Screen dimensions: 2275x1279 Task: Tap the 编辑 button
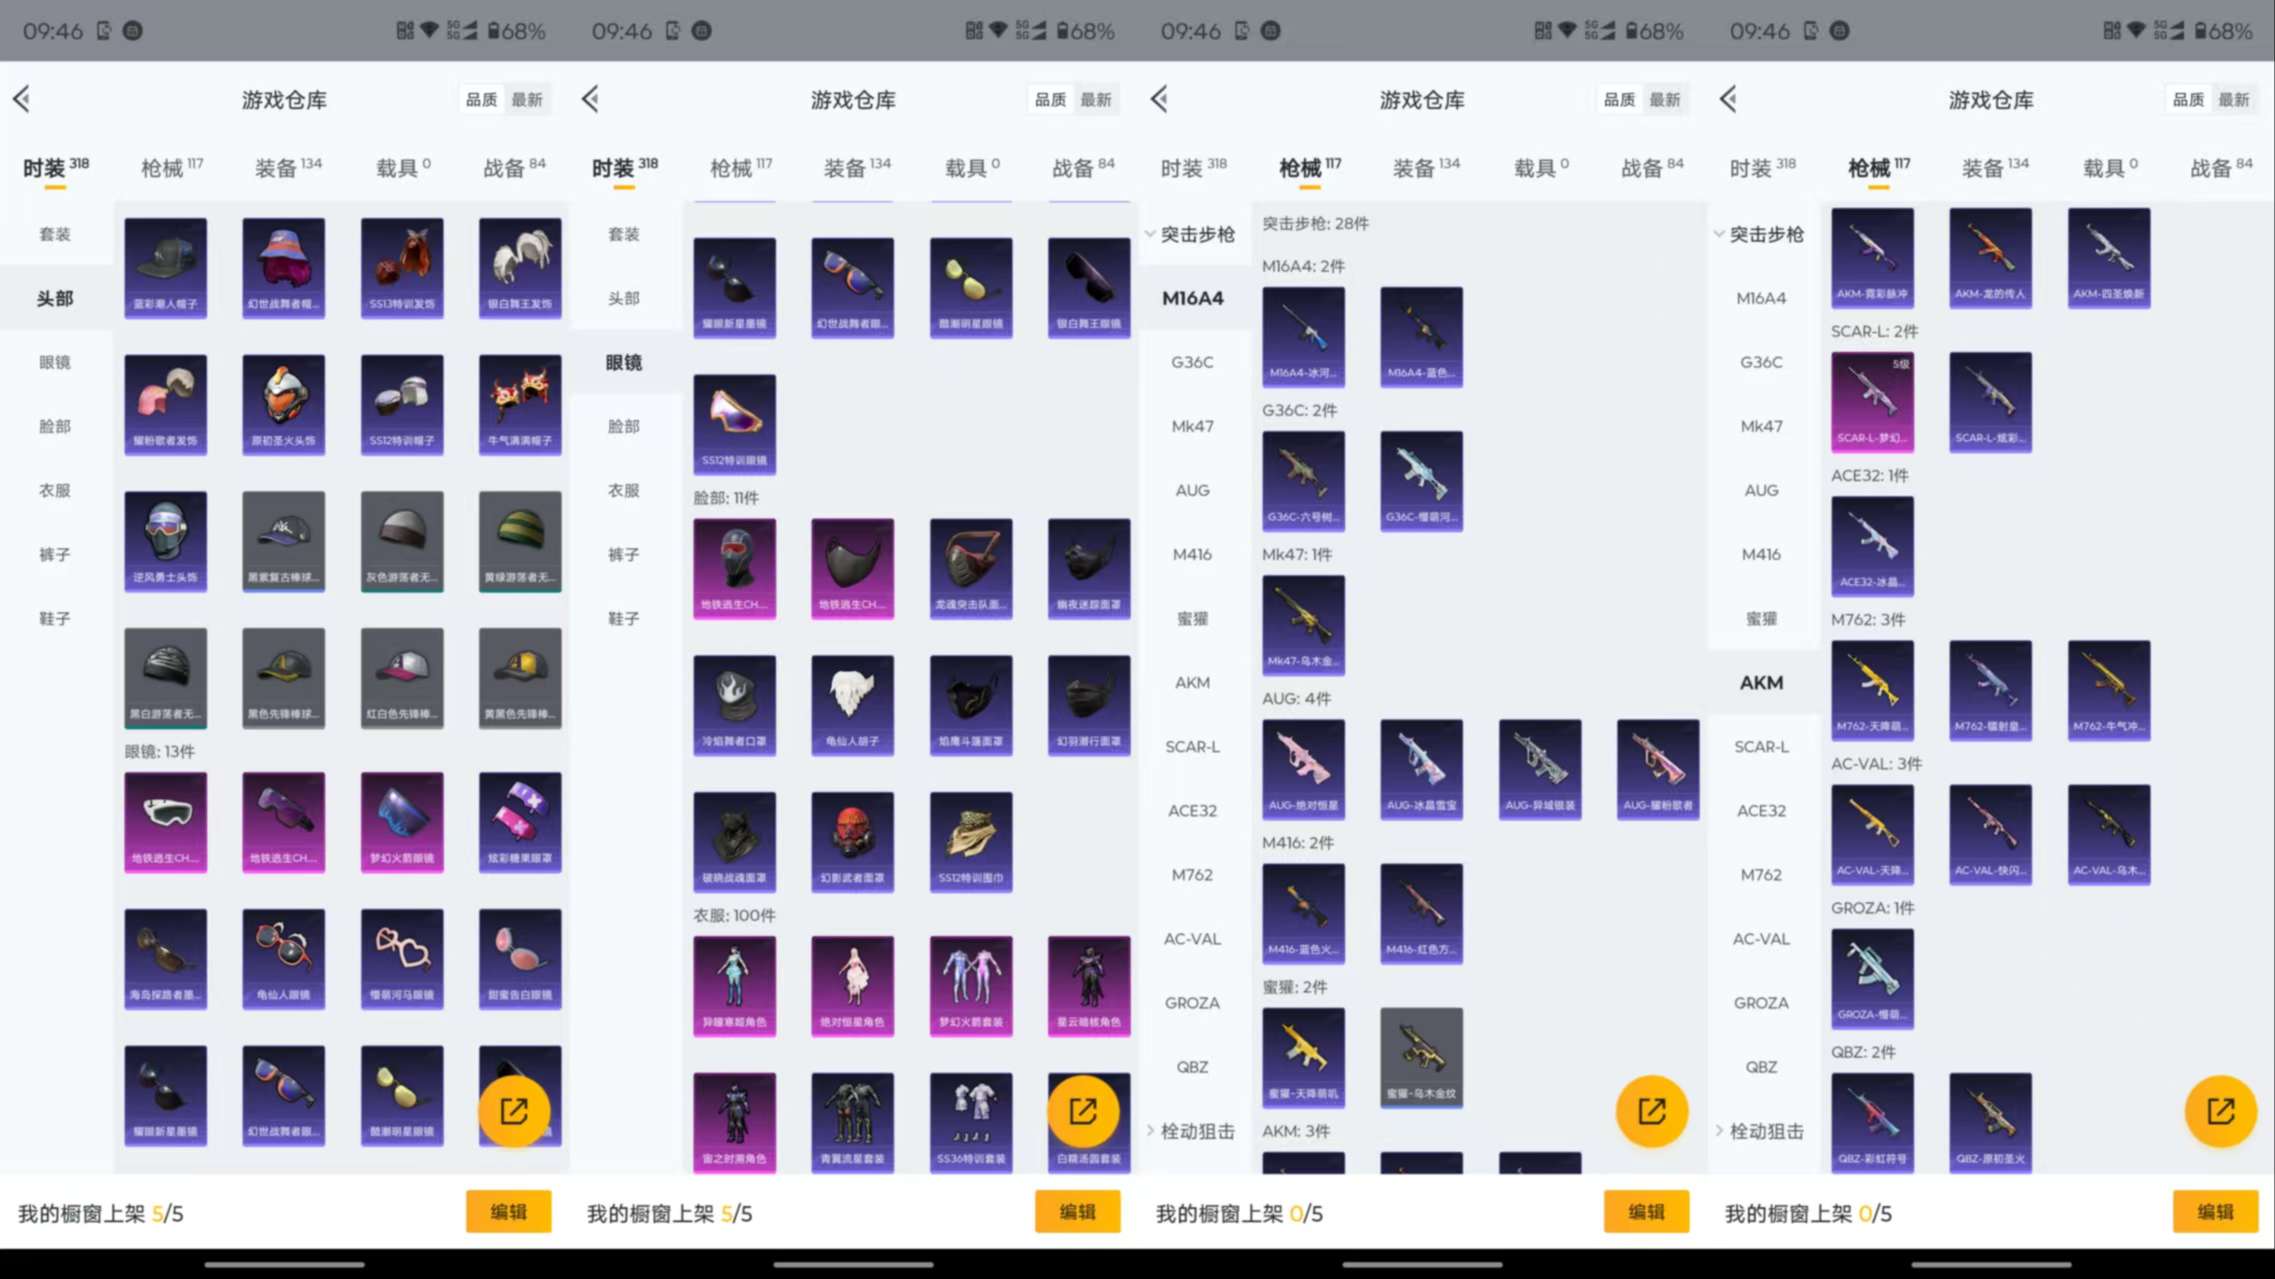click(x=509, y=1211)
